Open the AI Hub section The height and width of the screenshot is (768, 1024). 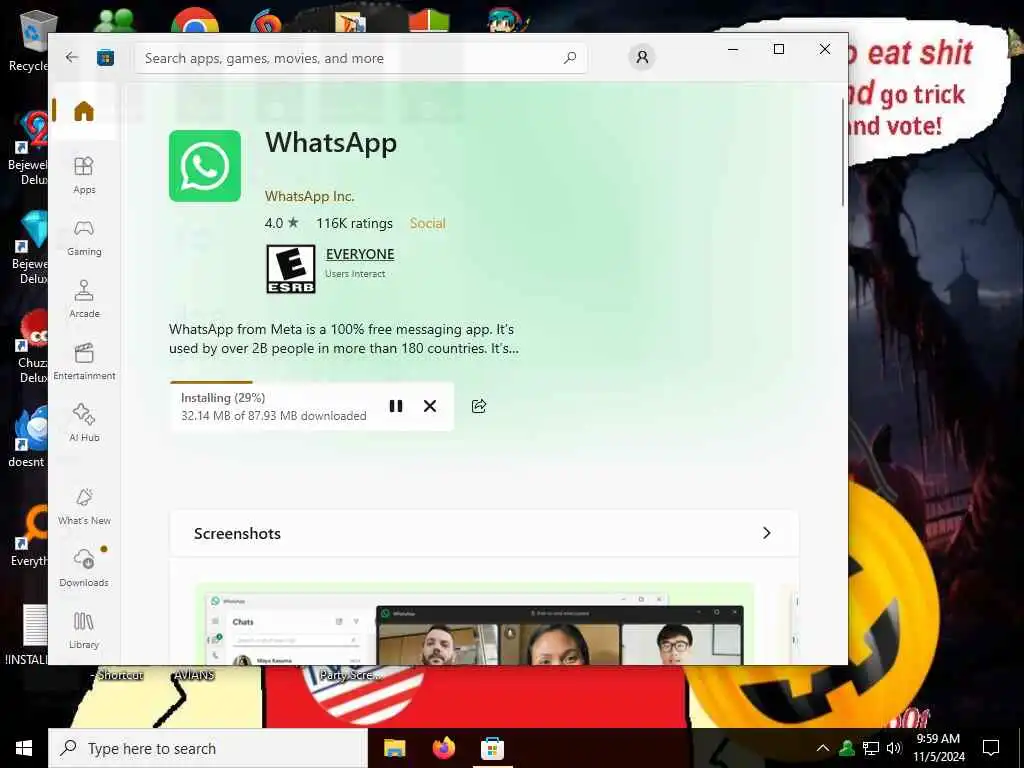(x=84, y=423)
